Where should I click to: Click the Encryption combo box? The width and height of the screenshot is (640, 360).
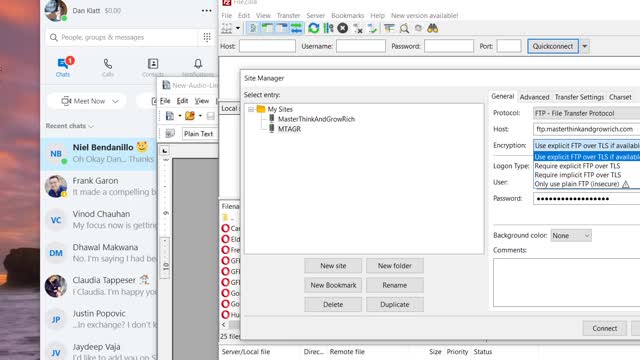(x=587, y=145)
